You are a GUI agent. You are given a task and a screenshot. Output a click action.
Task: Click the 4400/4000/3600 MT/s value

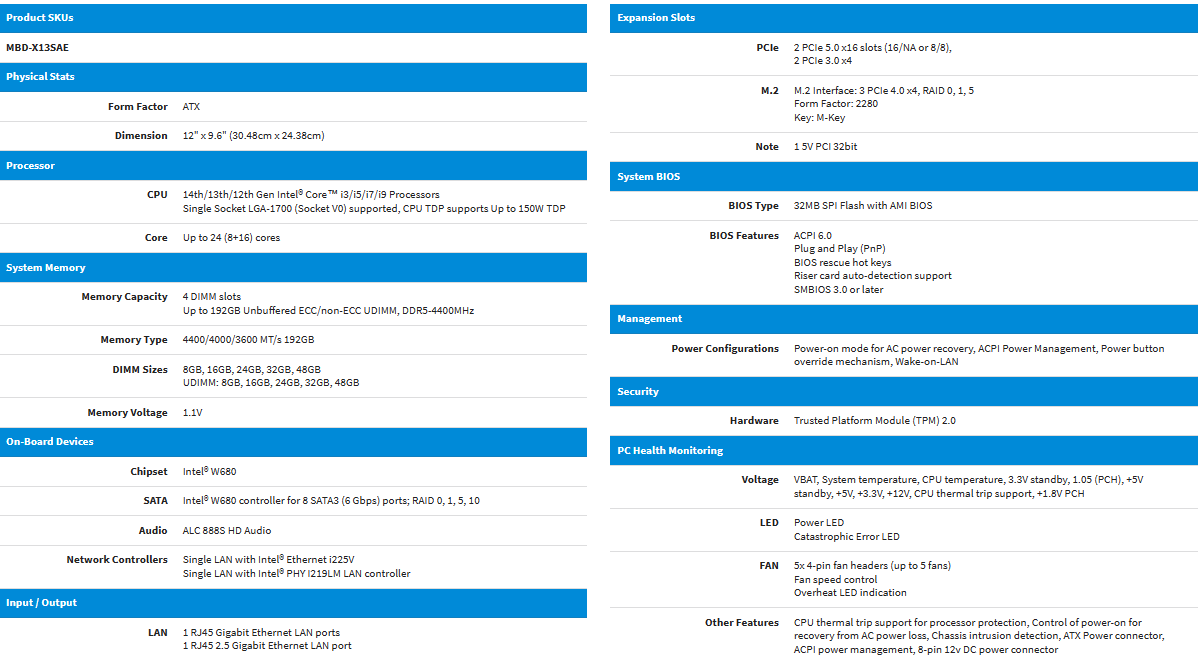tap(248, 339)
